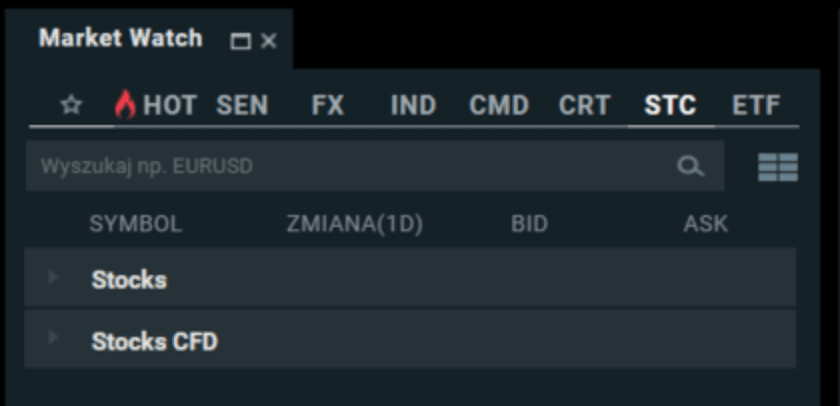Image resolution: width=840 pixels, height=406 pixels.
Task: Select the STC stocks tab
Action: tap(670, 106)
